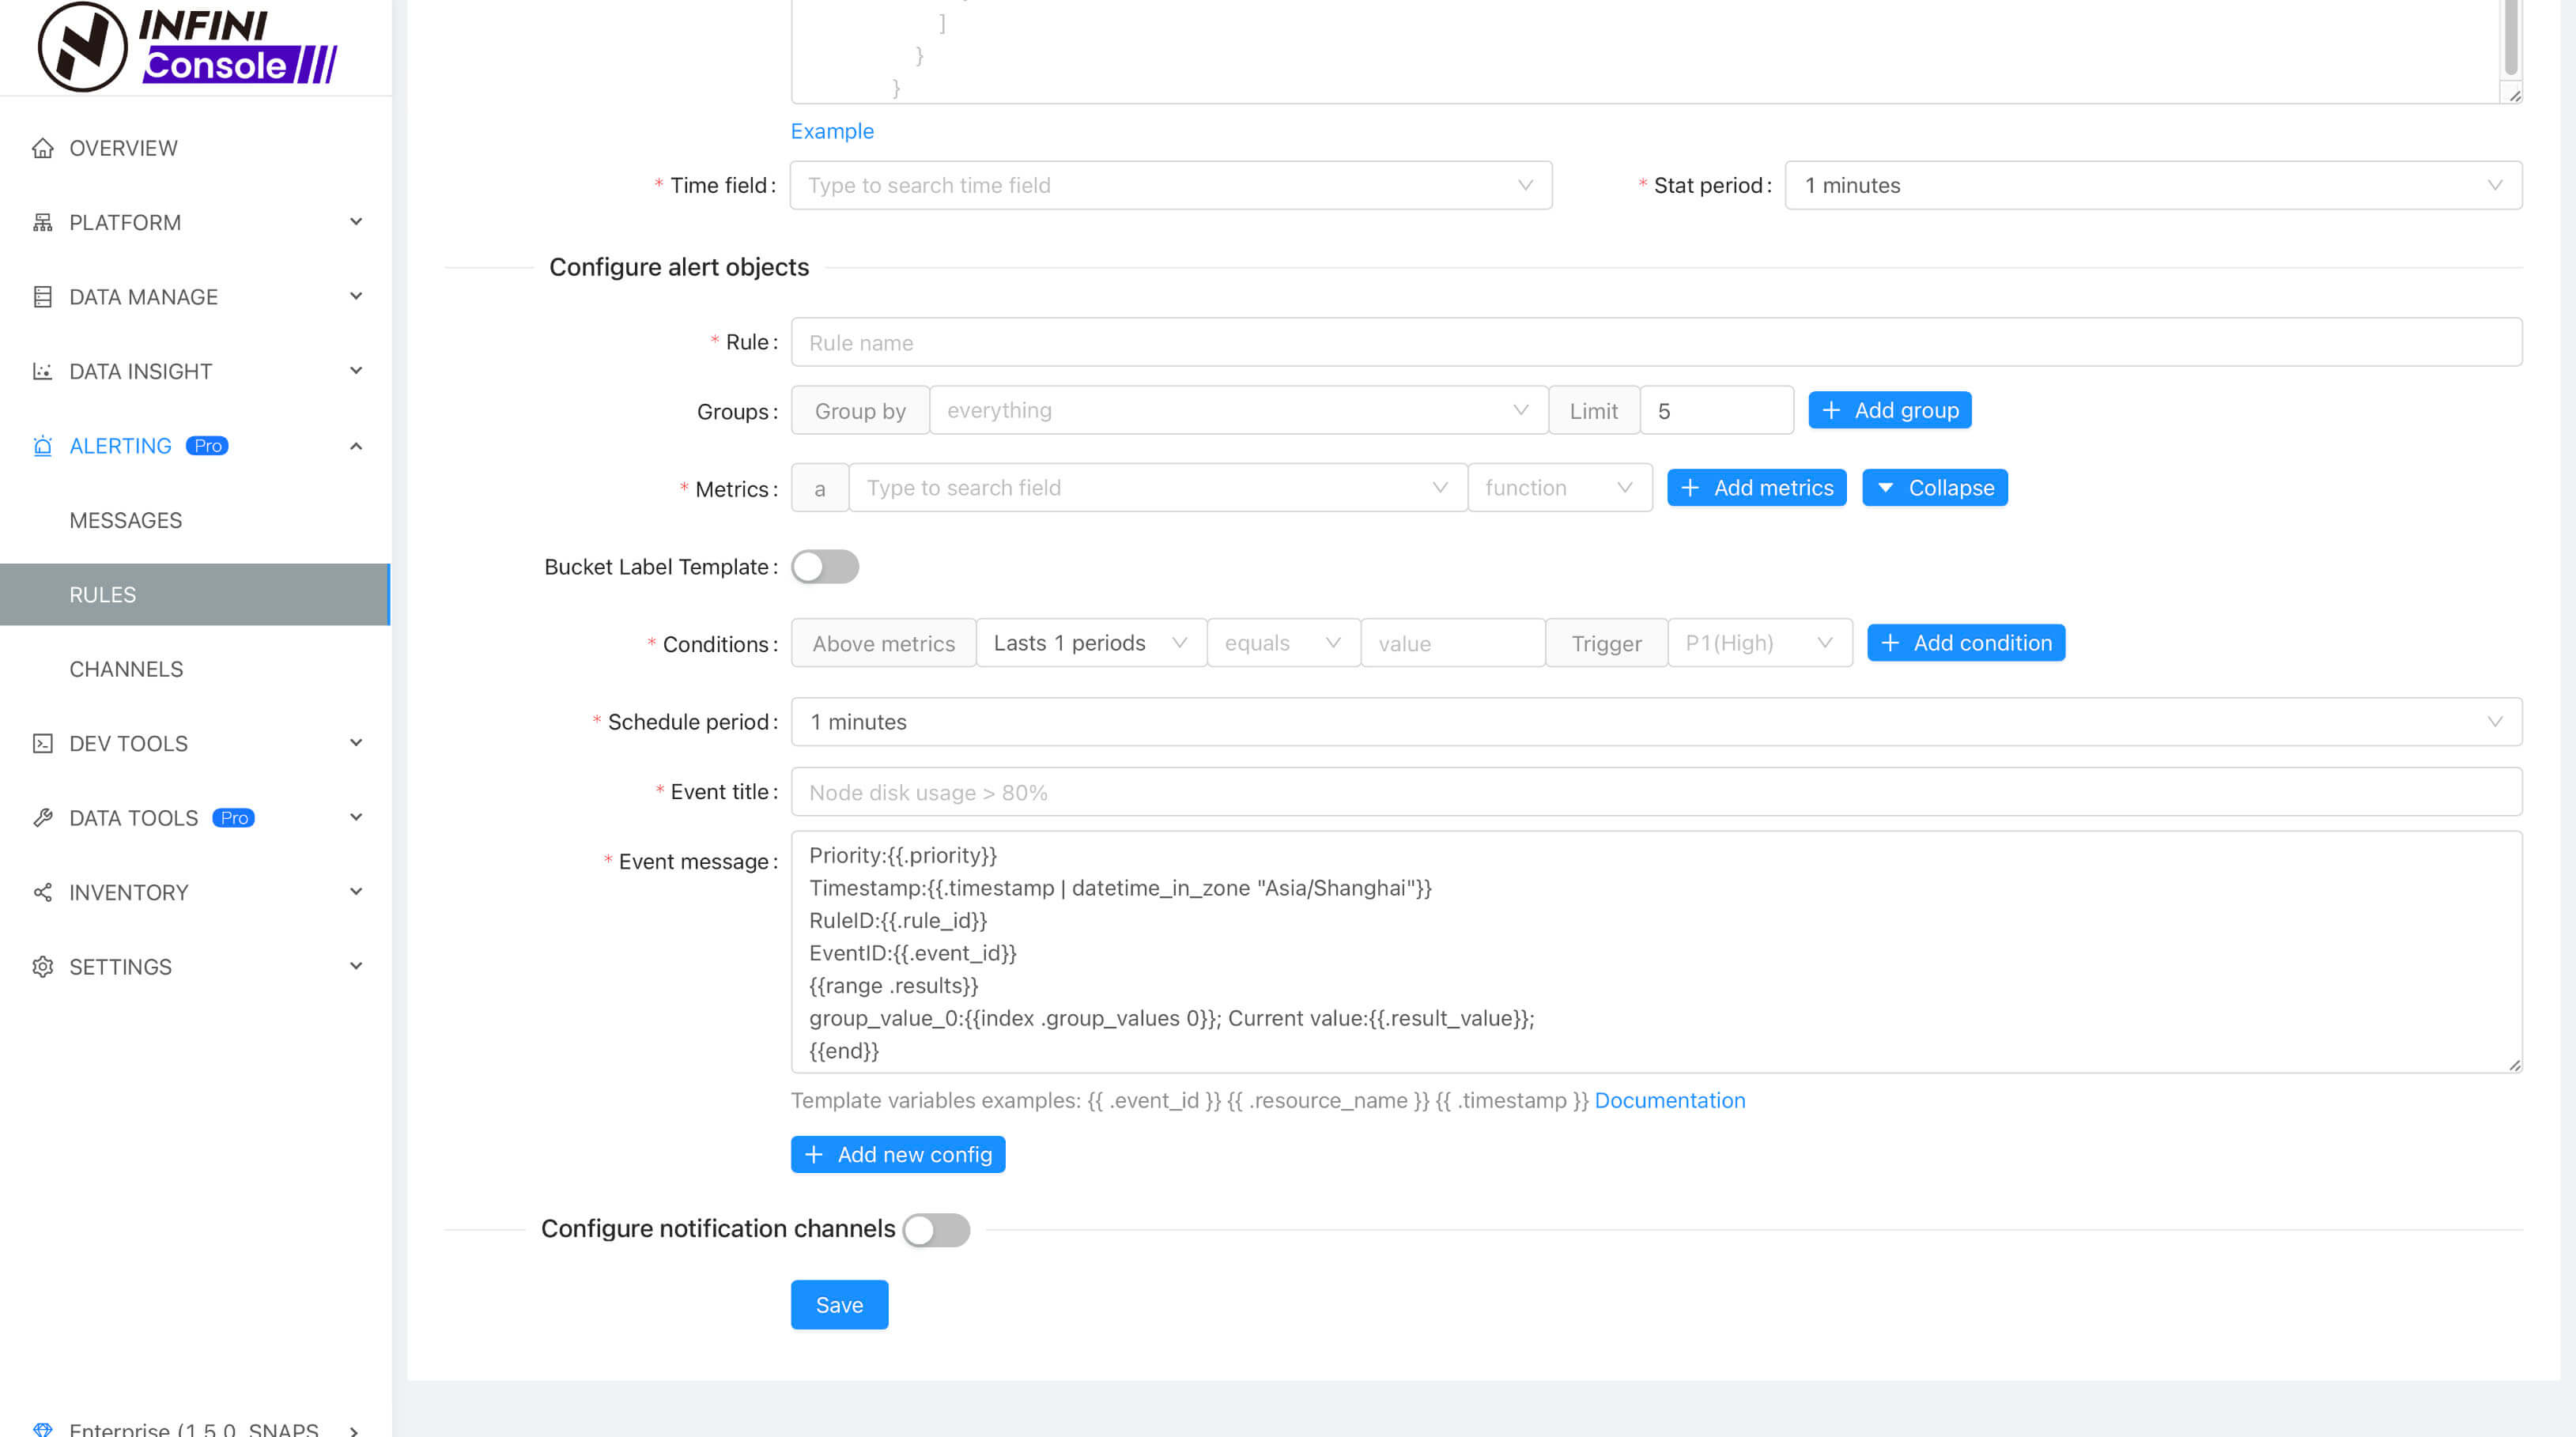Screen dimensions: 2576x1437
Task: Open the Stat period dropdown
Action: [x=2153, y=185]
